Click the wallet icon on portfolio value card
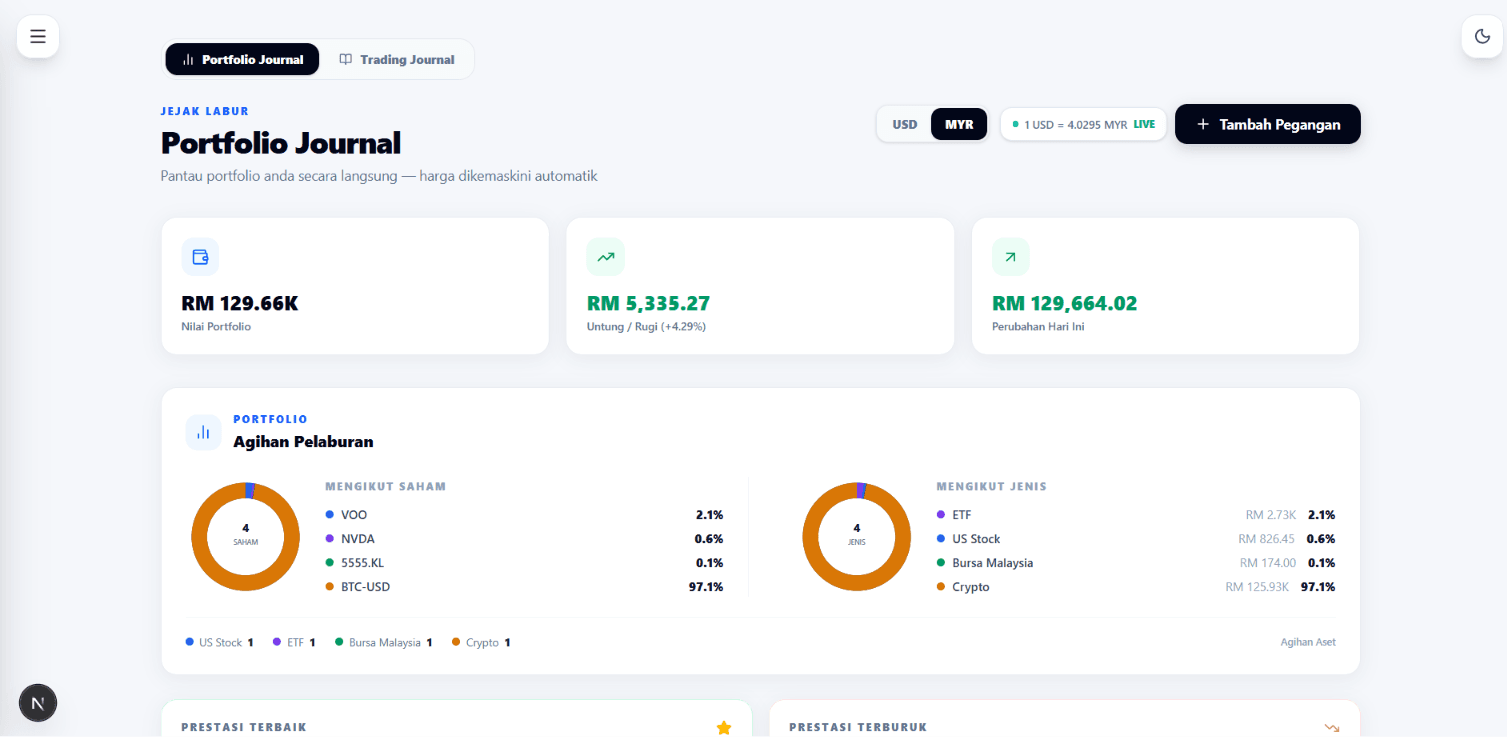This screenshot has width=1507, height=737. (200, 257)
